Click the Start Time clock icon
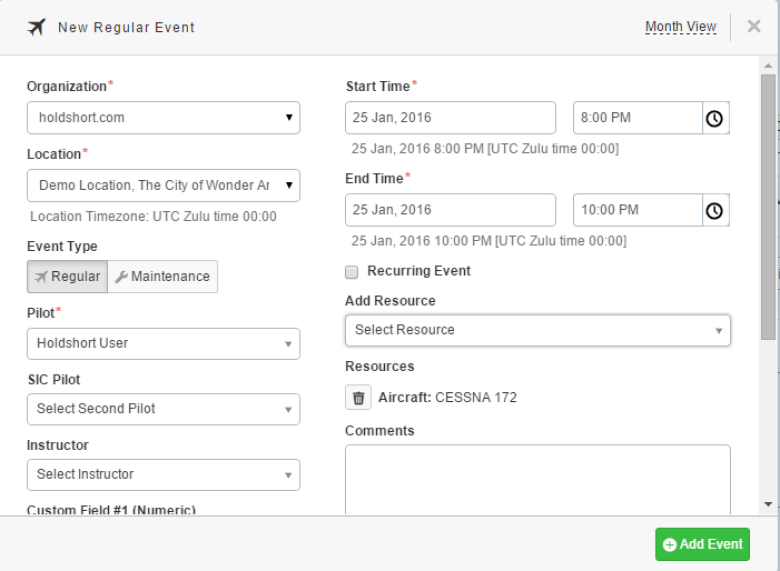 click(x=715, y=118)
